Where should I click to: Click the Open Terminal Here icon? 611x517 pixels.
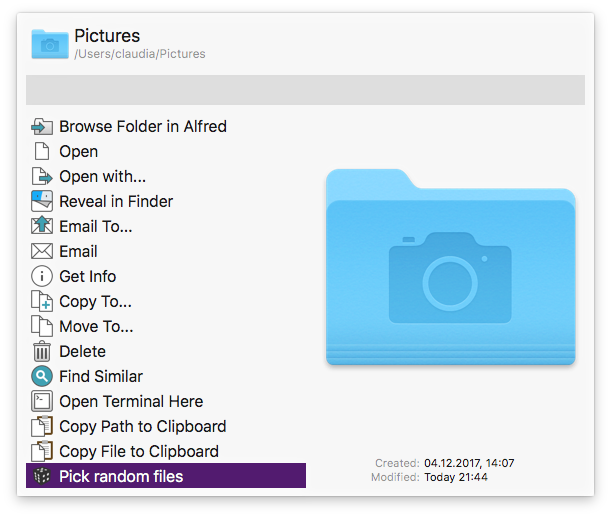(x=42, y=402)
